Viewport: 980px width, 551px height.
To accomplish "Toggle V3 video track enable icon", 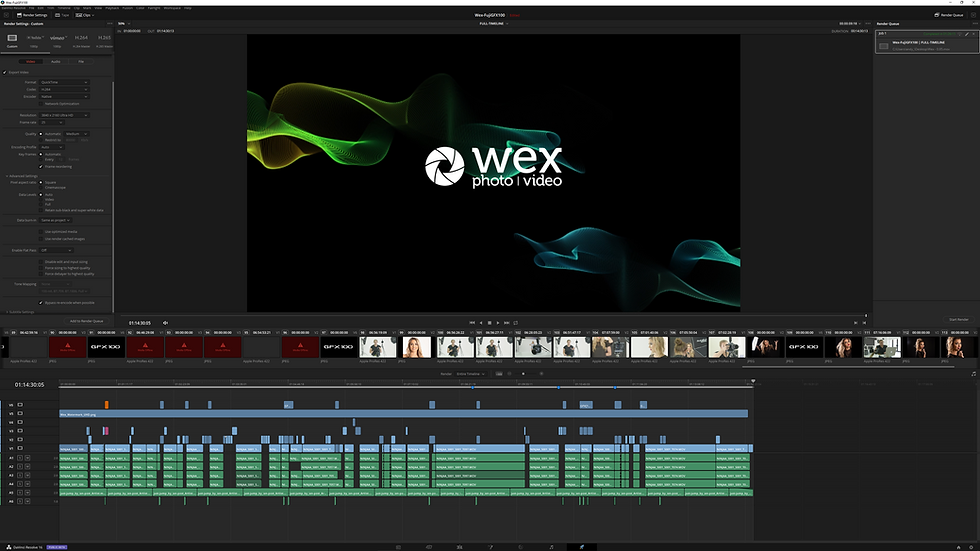I will pyautogui.click(x=20, y=431).
